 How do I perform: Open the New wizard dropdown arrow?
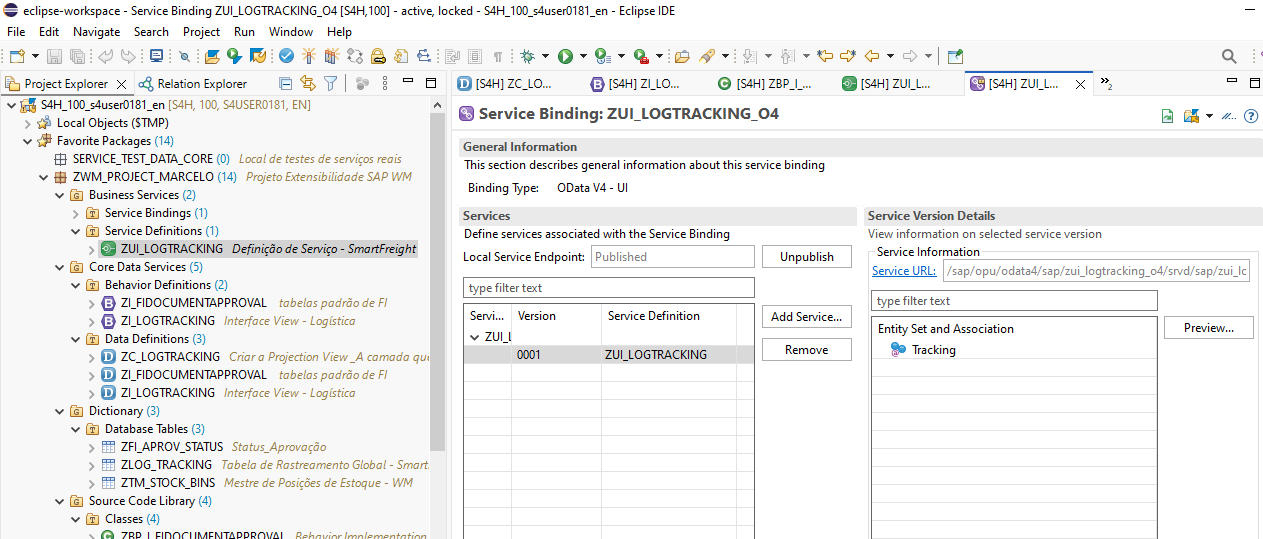pyautogui.click(x=35, y=57)
